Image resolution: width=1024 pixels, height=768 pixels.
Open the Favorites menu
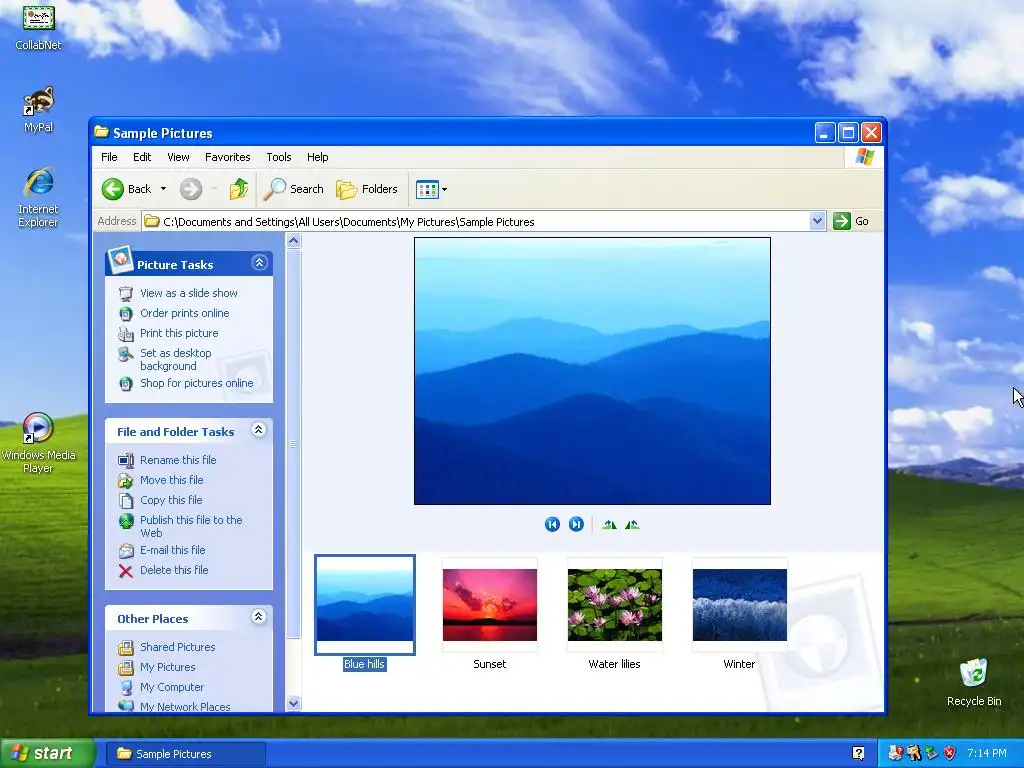[227, 157]
